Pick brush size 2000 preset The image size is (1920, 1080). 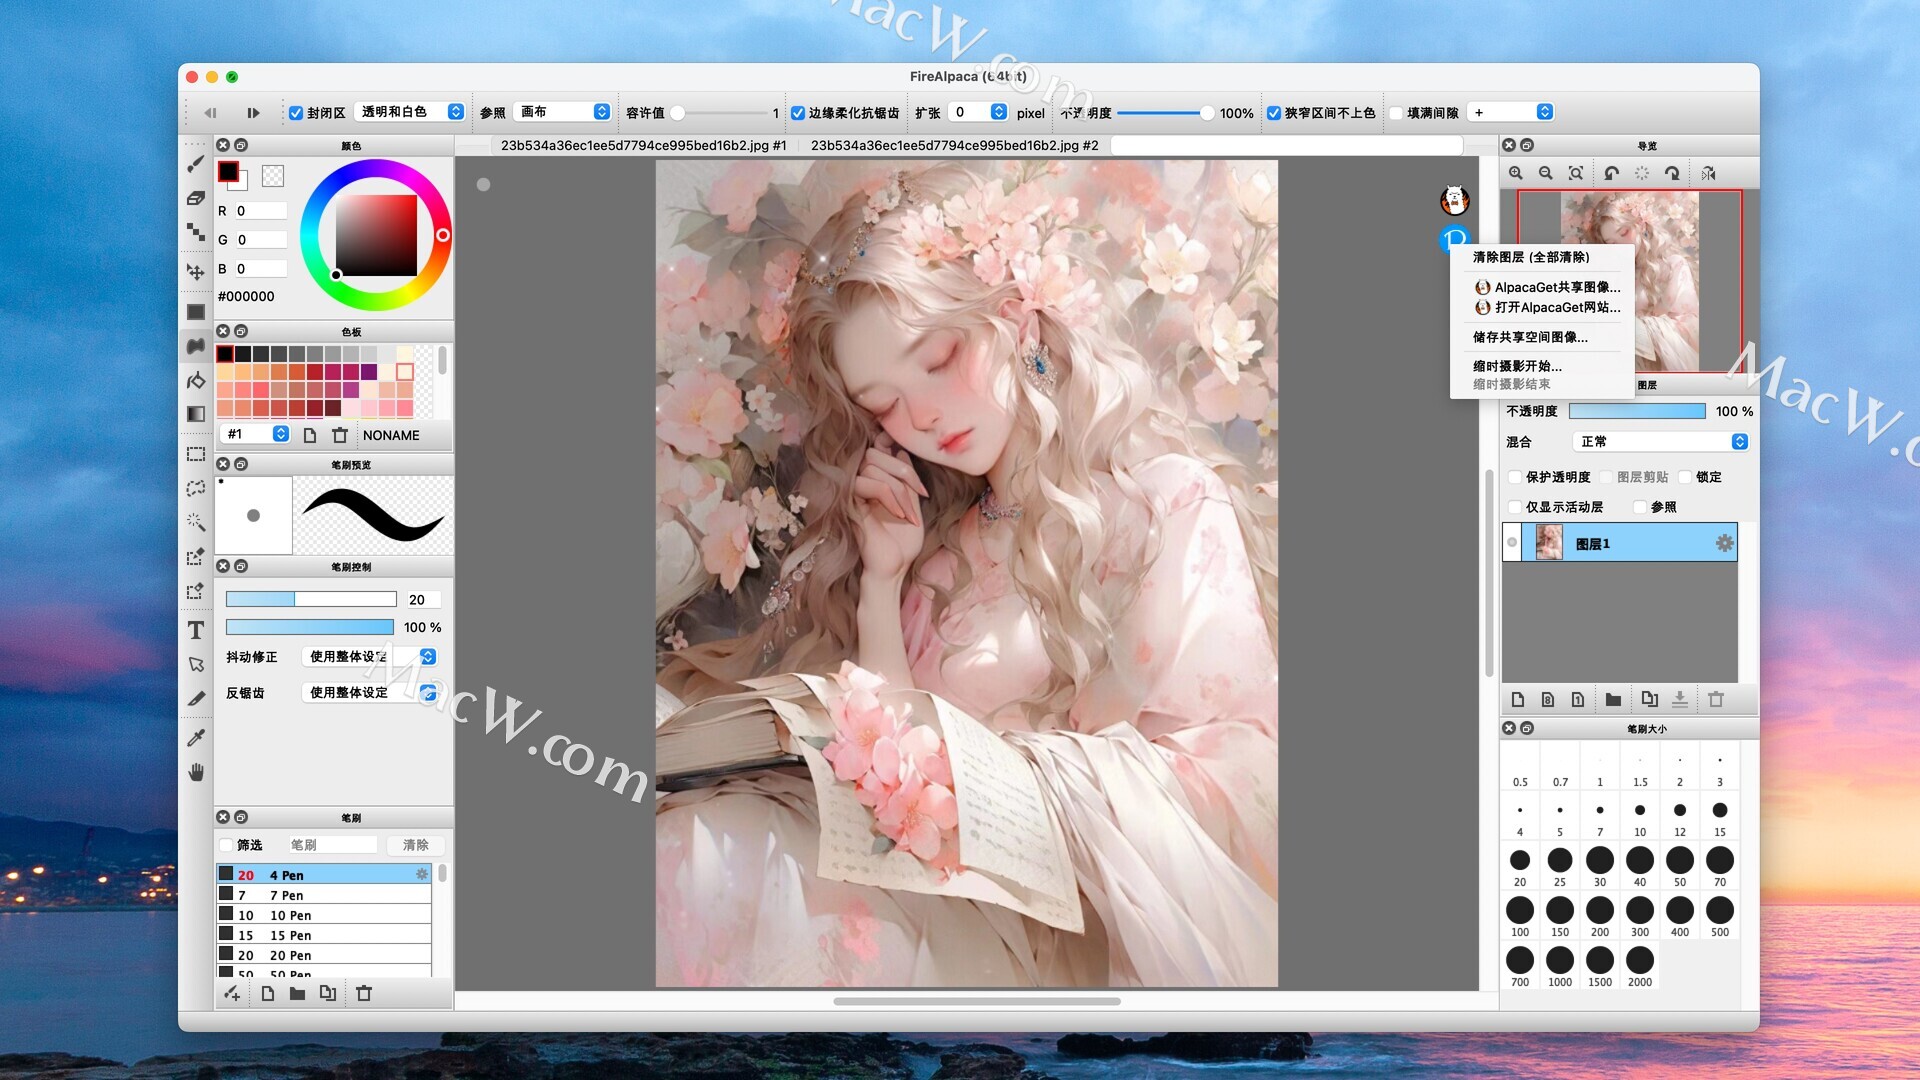coord(1640,965)
